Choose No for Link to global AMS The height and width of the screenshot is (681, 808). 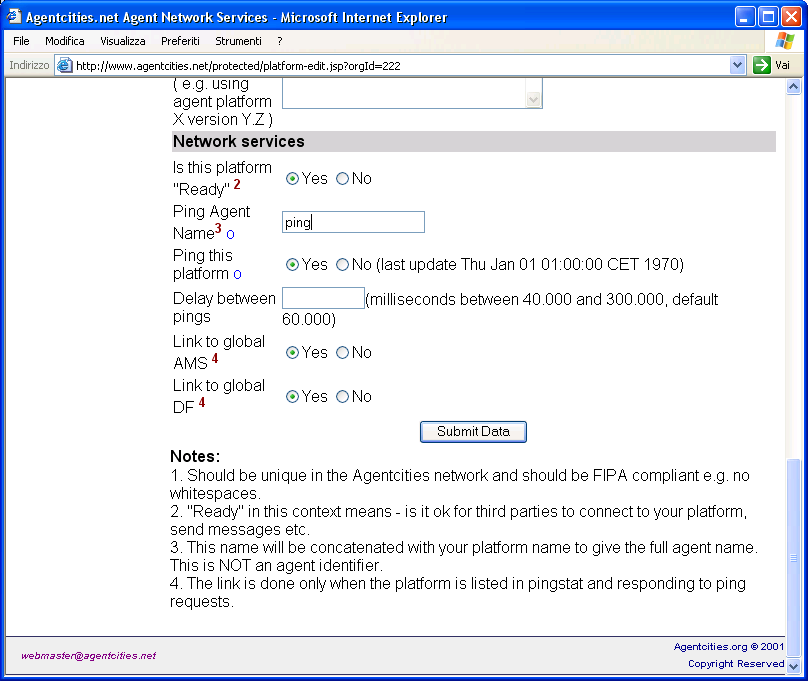(x=343, y=353)
